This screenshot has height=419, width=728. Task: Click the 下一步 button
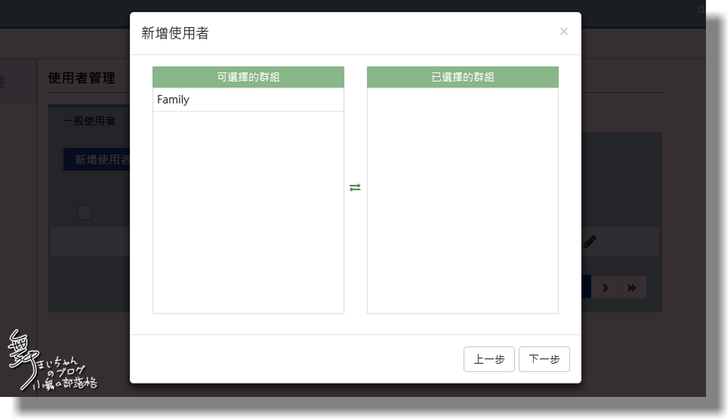coord(544,360)
